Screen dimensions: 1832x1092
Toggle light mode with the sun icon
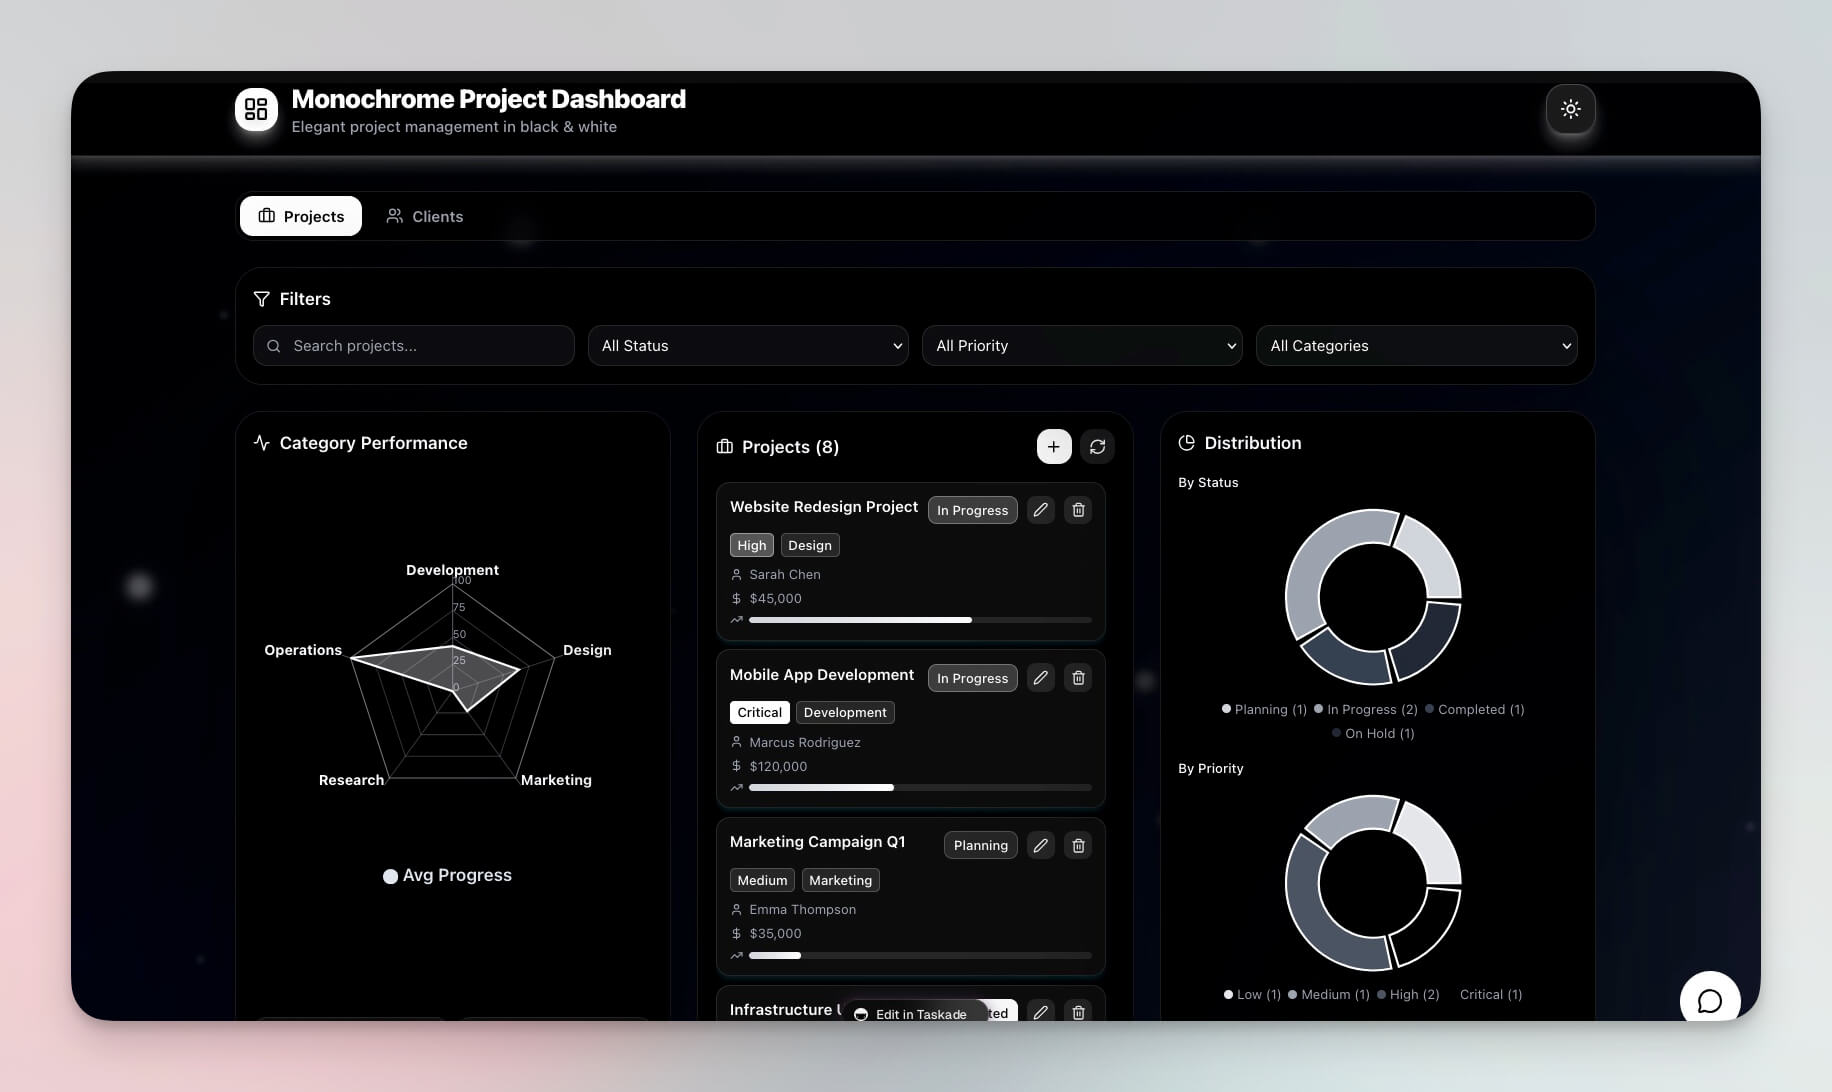click(1570, 110)
